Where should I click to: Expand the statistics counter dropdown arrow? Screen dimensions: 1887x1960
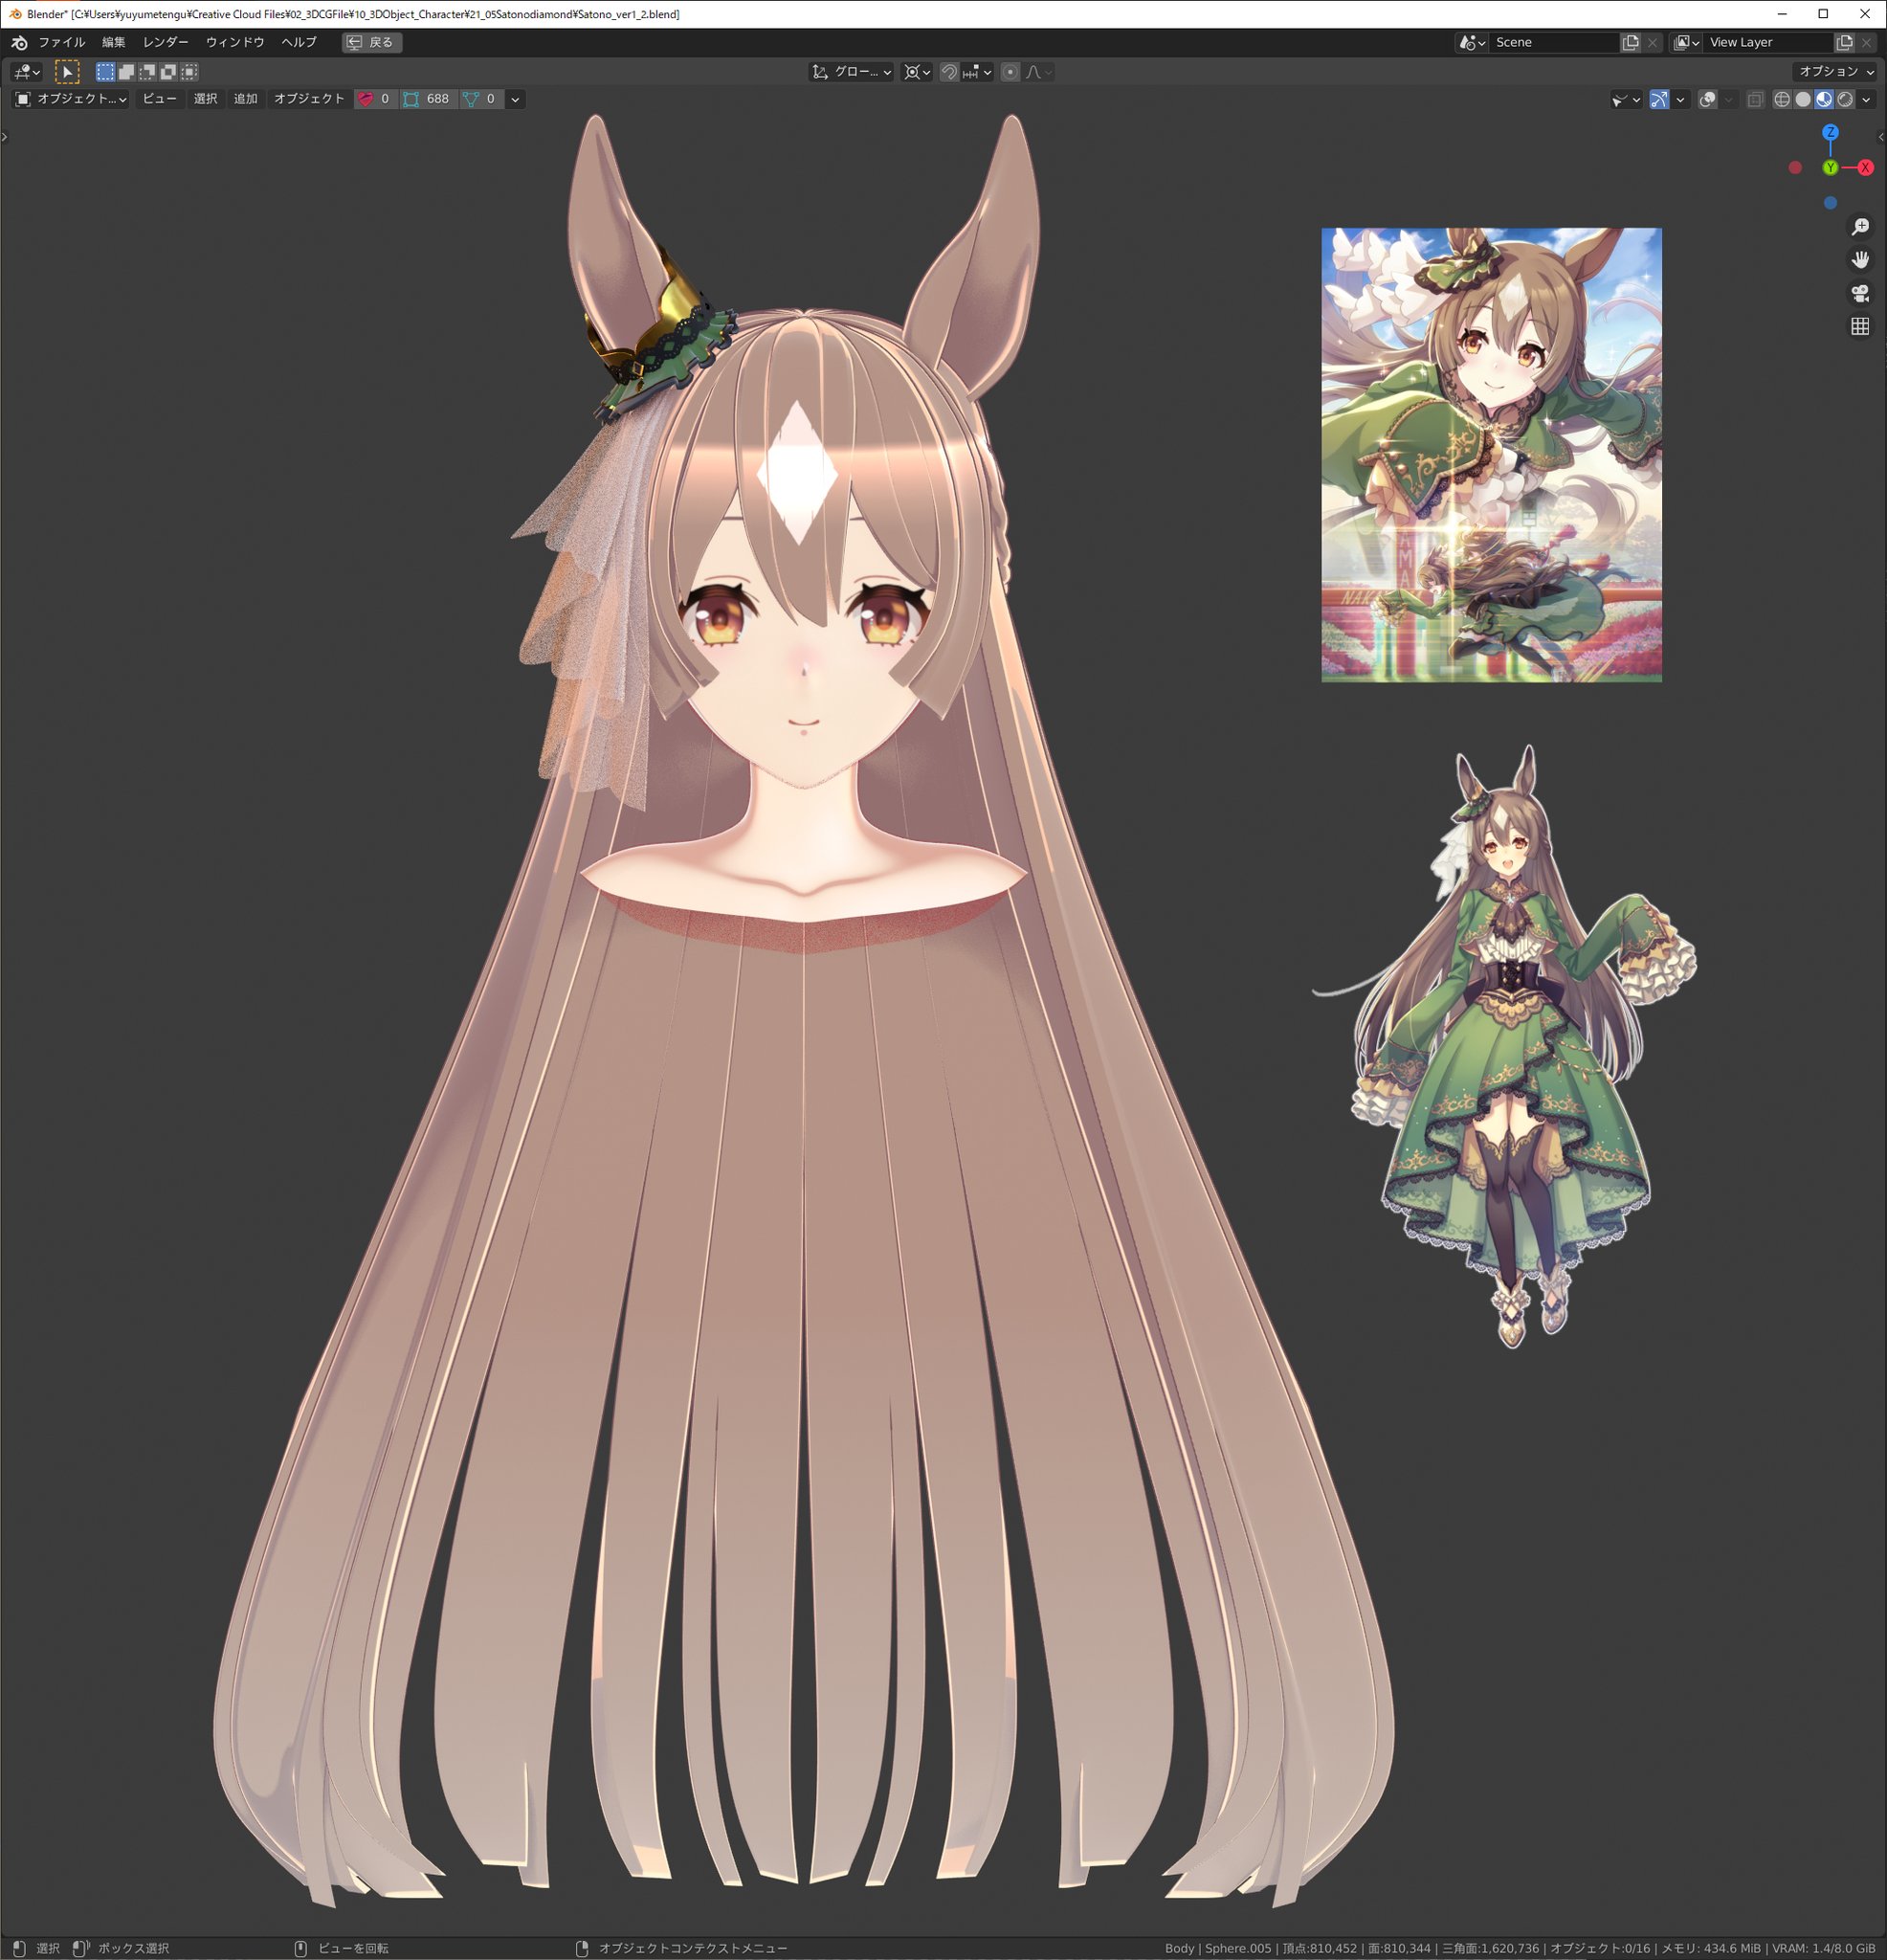pyautogui.click(x=515, y=99)
